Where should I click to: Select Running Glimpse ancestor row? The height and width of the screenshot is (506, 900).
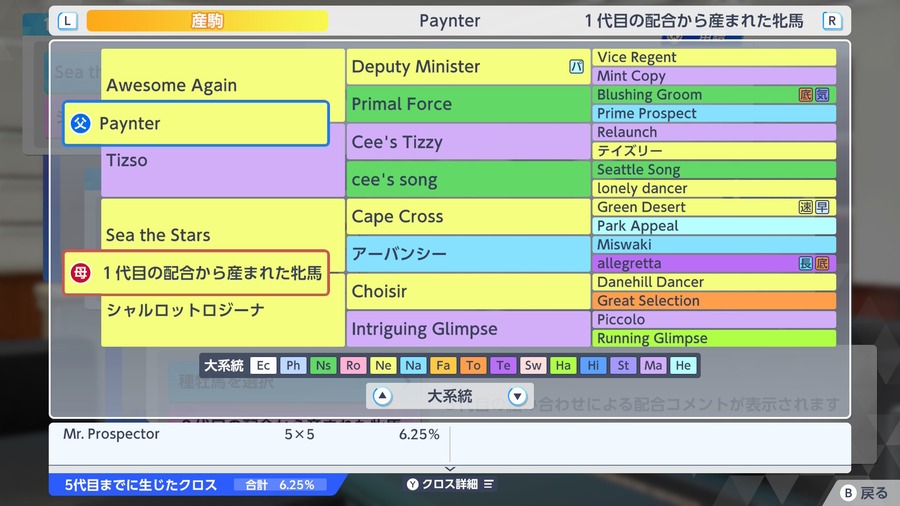pyautogui.click(x=714, y=338)
